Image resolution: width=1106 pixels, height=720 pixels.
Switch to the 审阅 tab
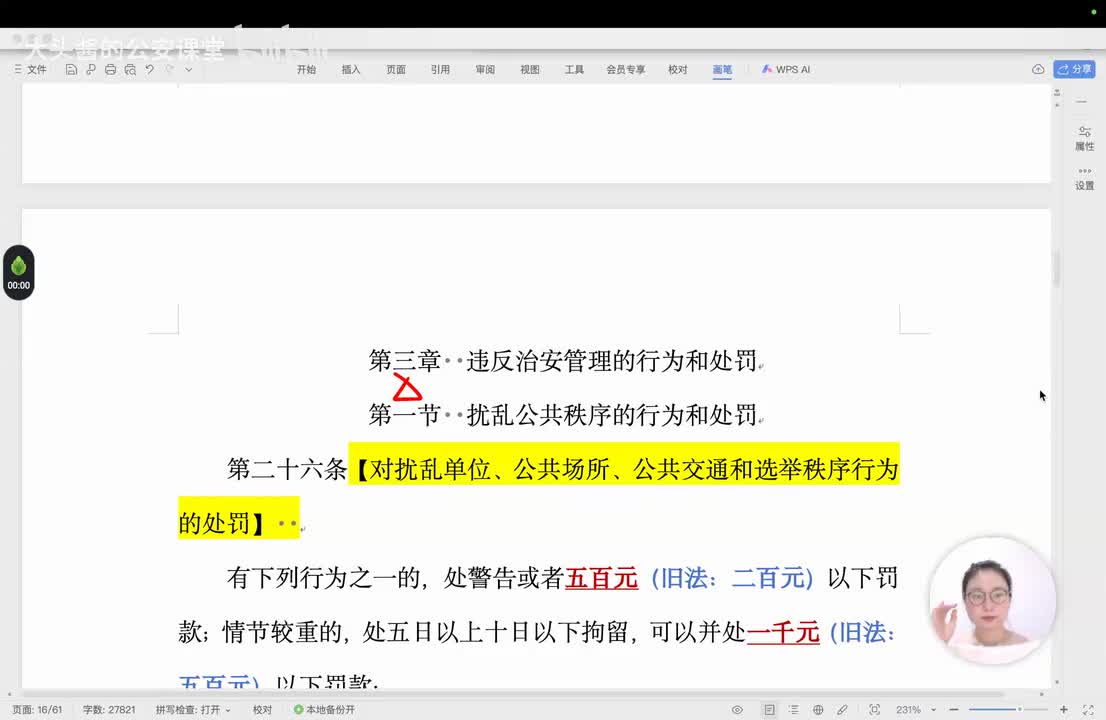(x=485, y=69)
